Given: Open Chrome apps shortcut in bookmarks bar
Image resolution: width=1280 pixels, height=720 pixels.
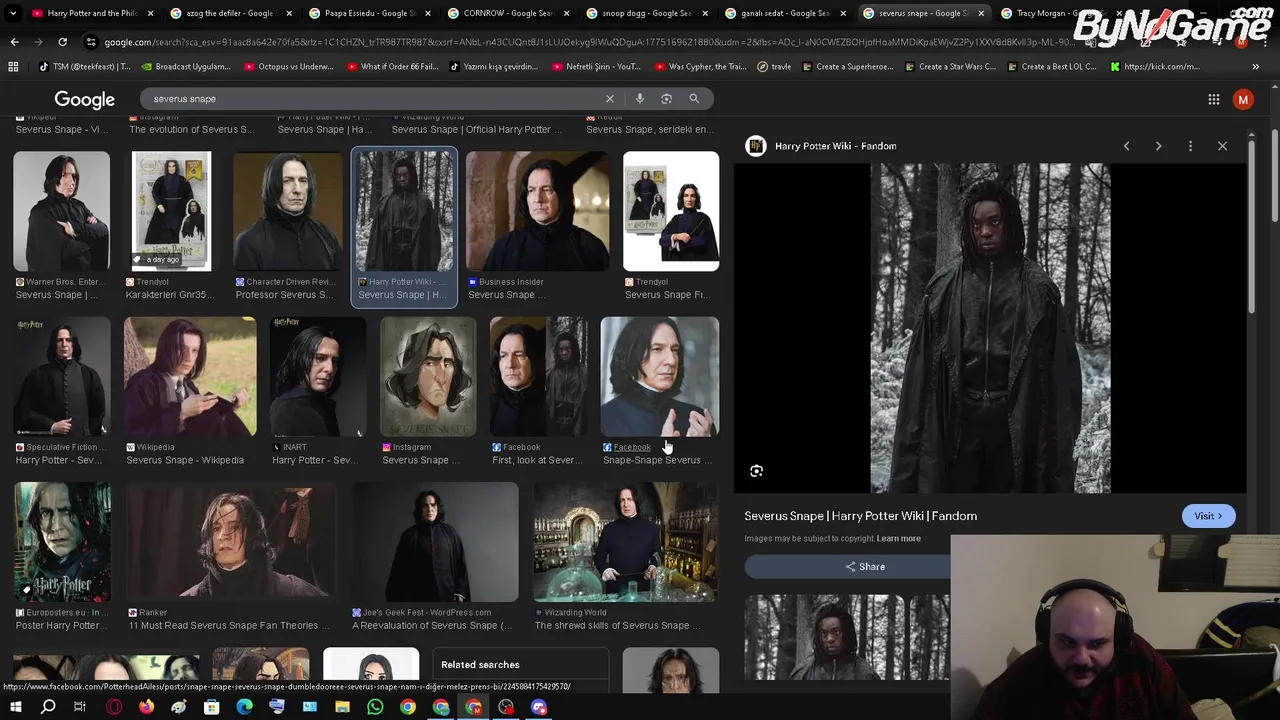Looking at the screenshot, I should [13, 66].
